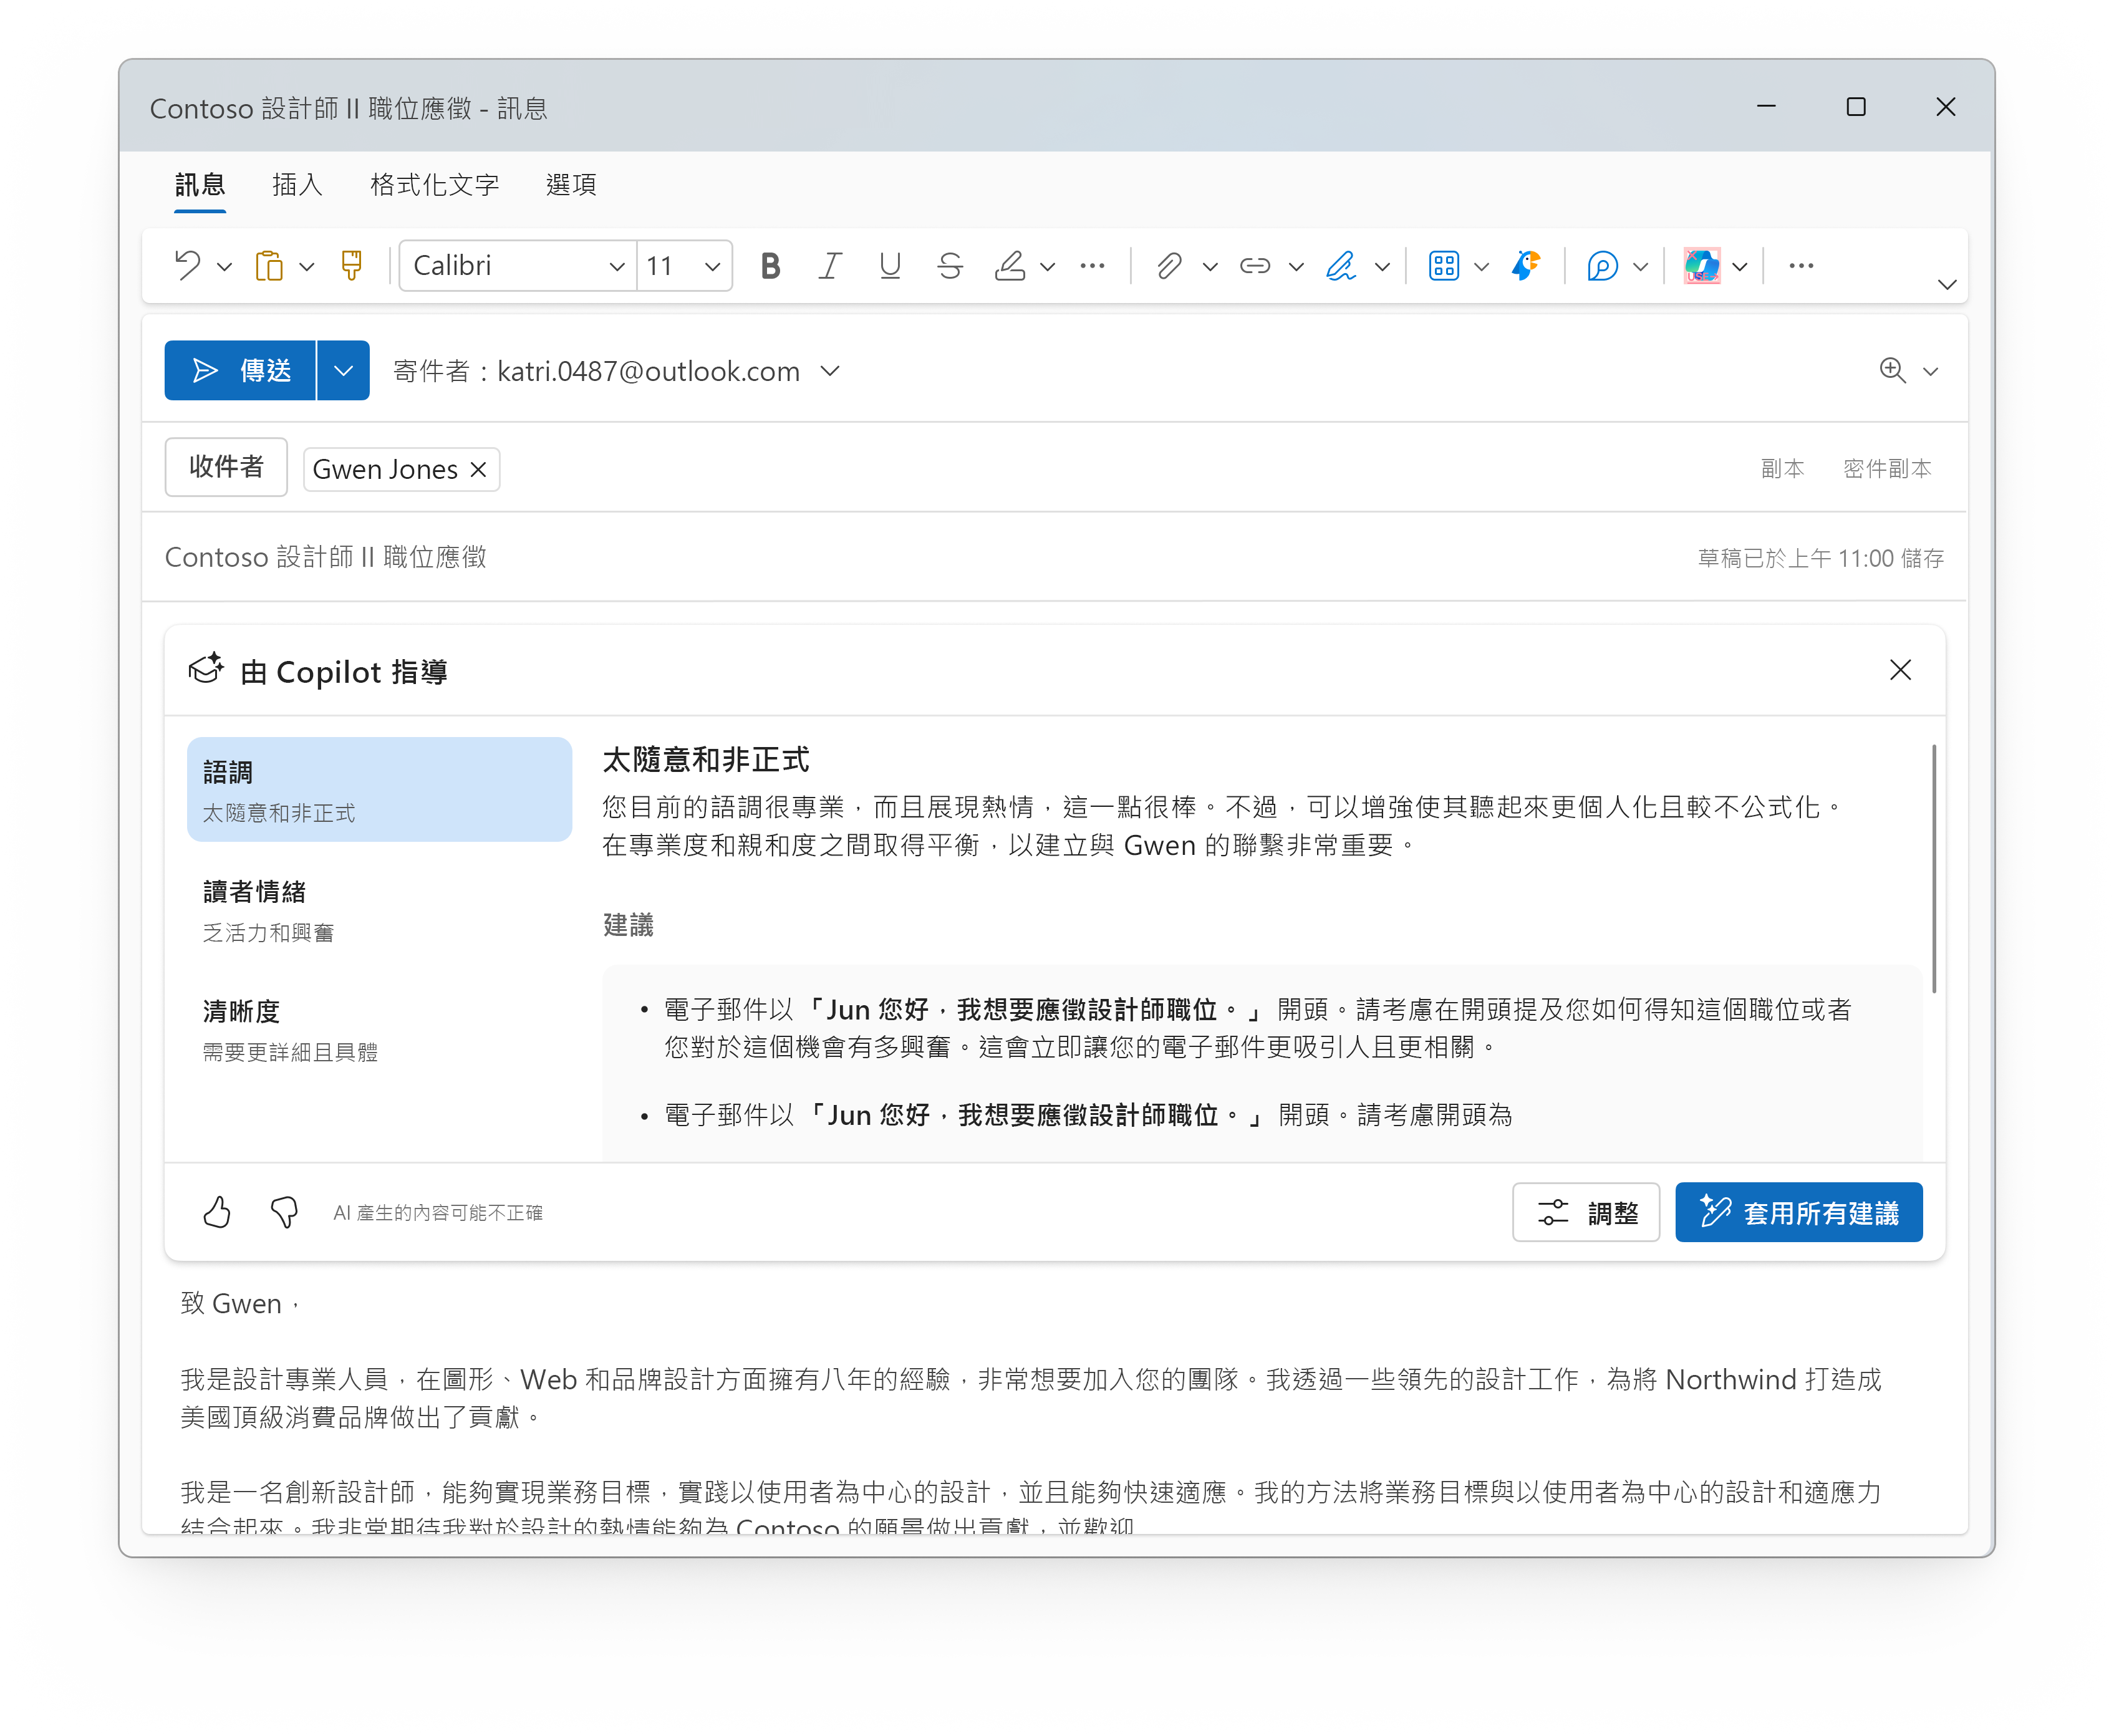Viewport: 2114px width, 1736px height.
Task: Open the font size 11 dropdown
Action: point(712,267)
